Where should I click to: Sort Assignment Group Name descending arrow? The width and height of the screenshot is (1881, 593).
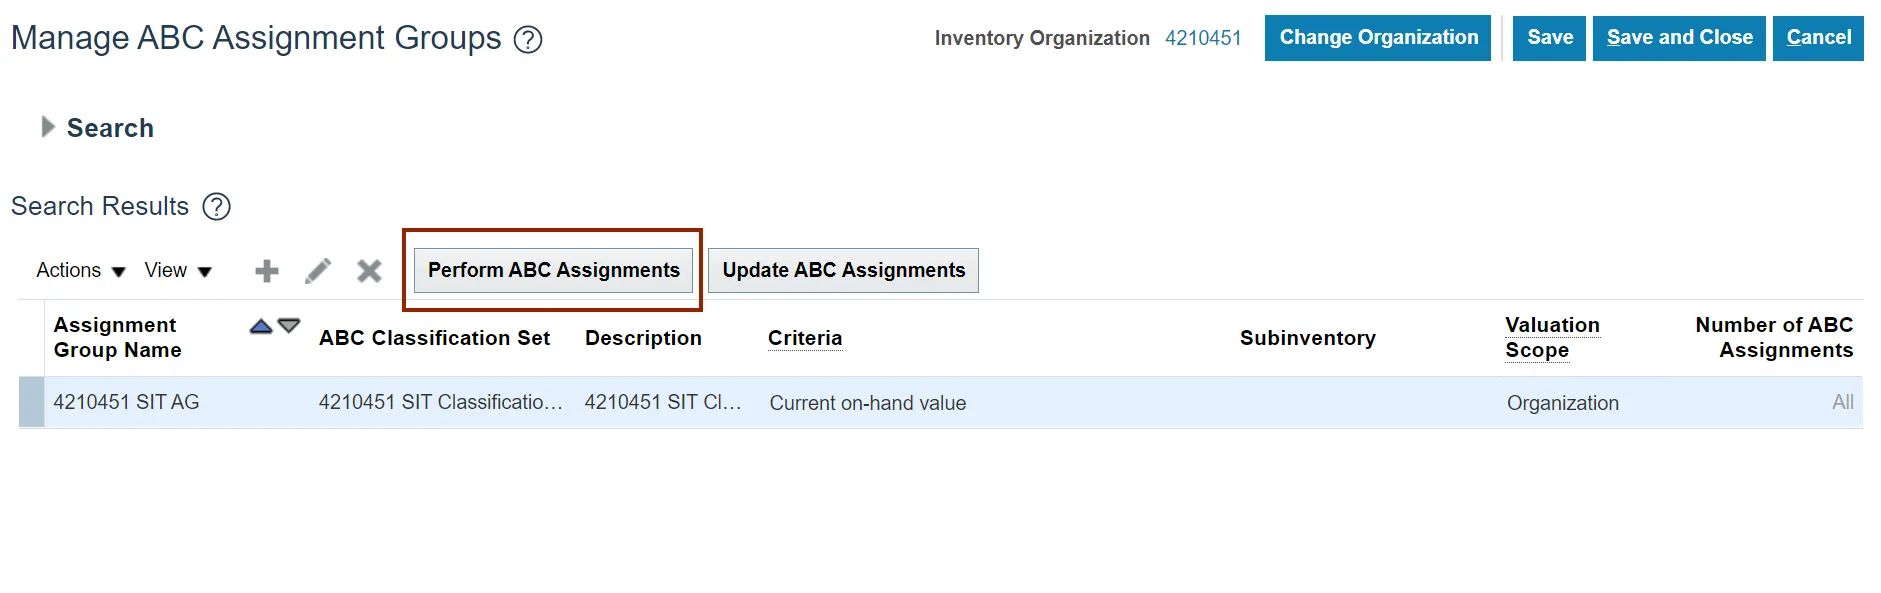coord(289,325)
